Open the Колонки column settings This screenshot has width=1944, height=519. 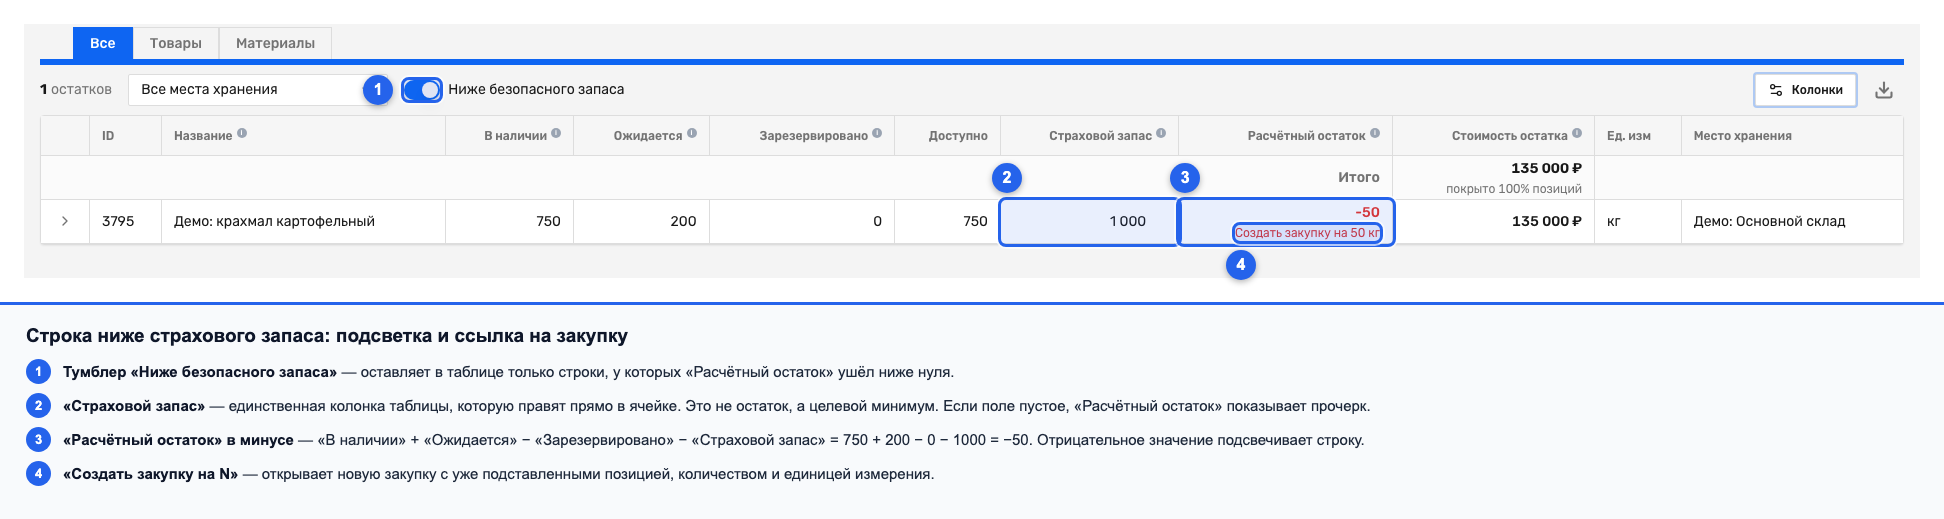1805,89
